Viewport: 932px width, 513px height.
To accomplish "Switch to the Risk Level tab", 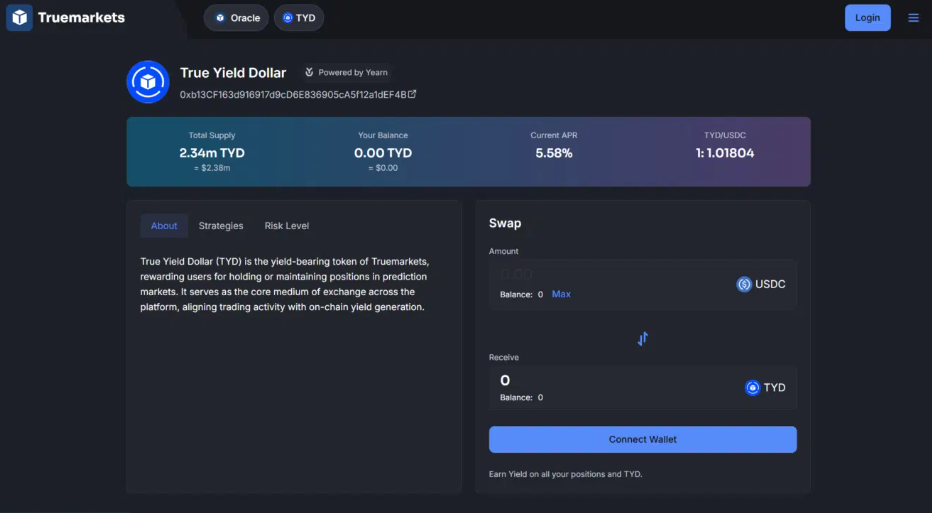I will (x=286, y=226).
